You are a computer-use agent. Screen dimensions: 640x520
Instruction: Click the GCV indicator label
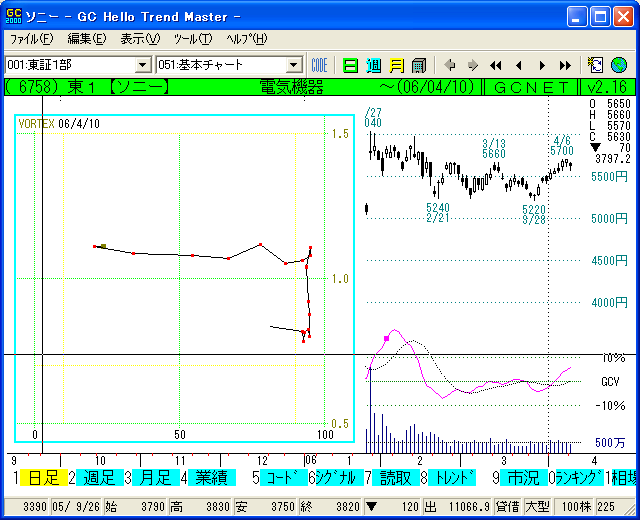[x=610, y=382]
